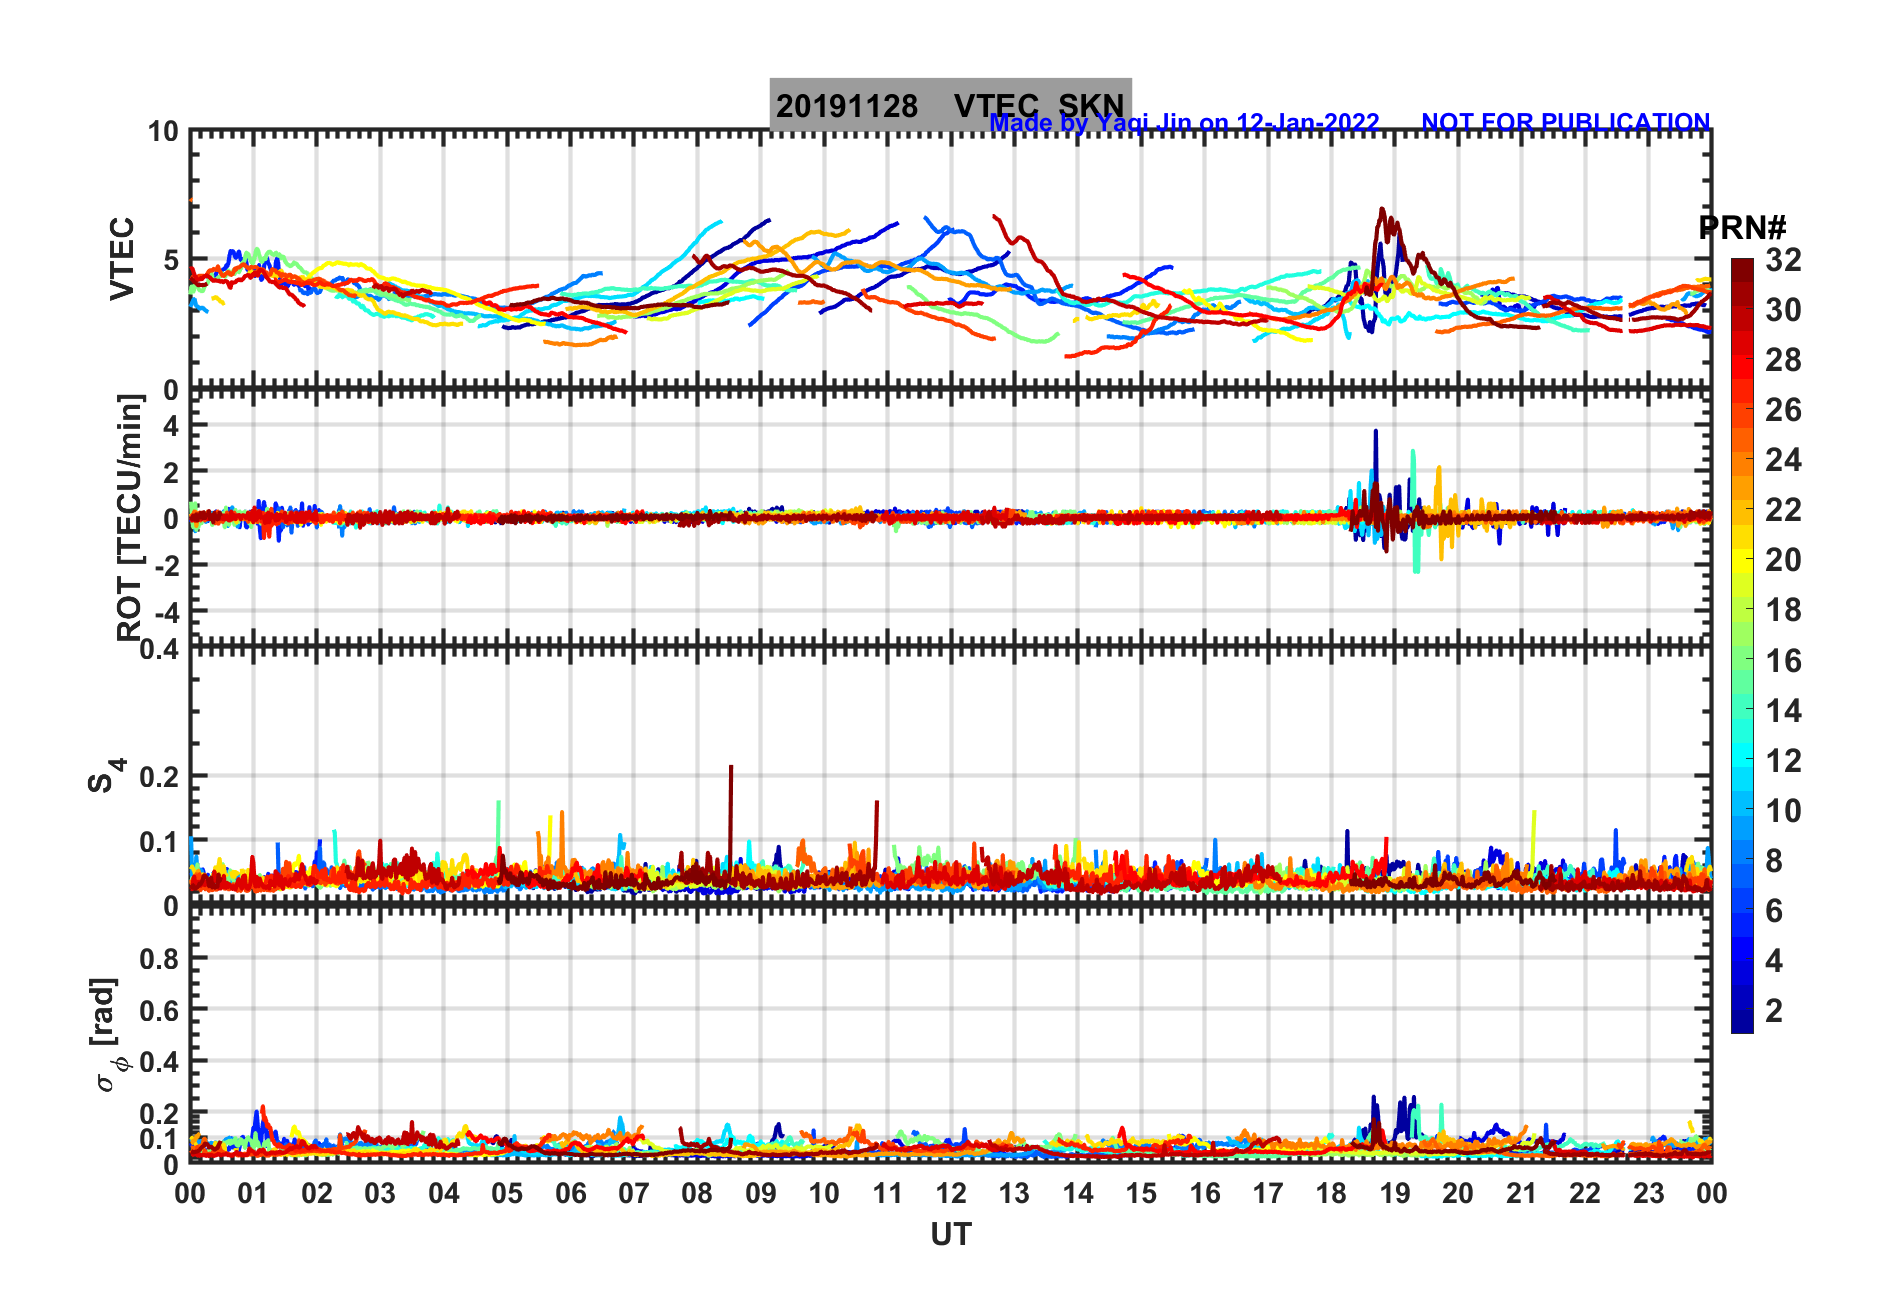This screenshot has width=1902, height=1292.
Task: Click x-axis hour label '21'
Action: tap(1521, 1194)
